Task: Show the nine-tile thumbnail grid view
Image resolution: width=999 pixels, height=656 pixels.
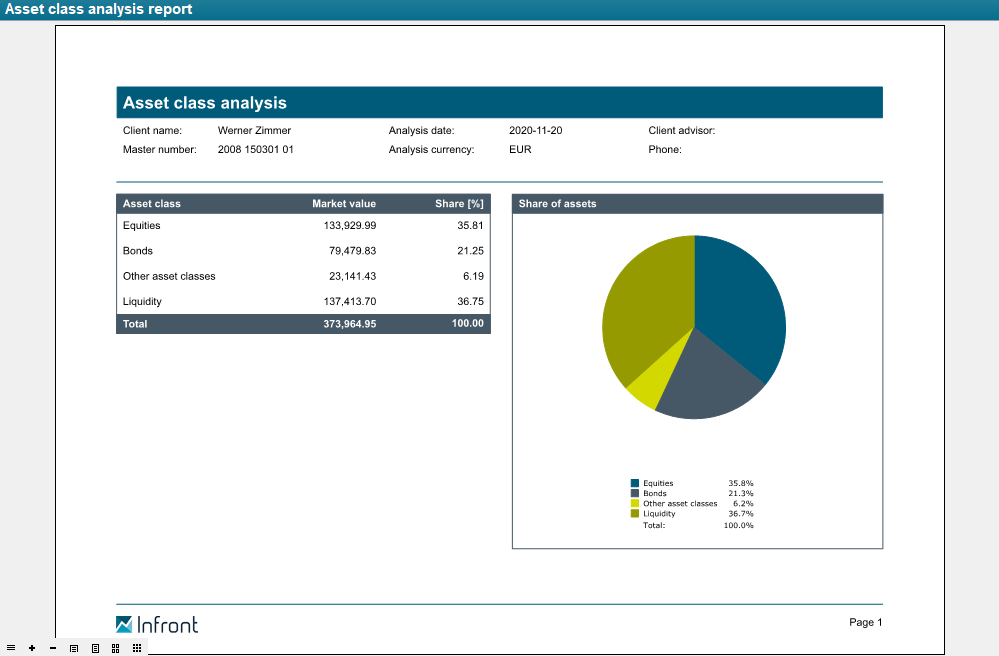Action: coord(137,648)
